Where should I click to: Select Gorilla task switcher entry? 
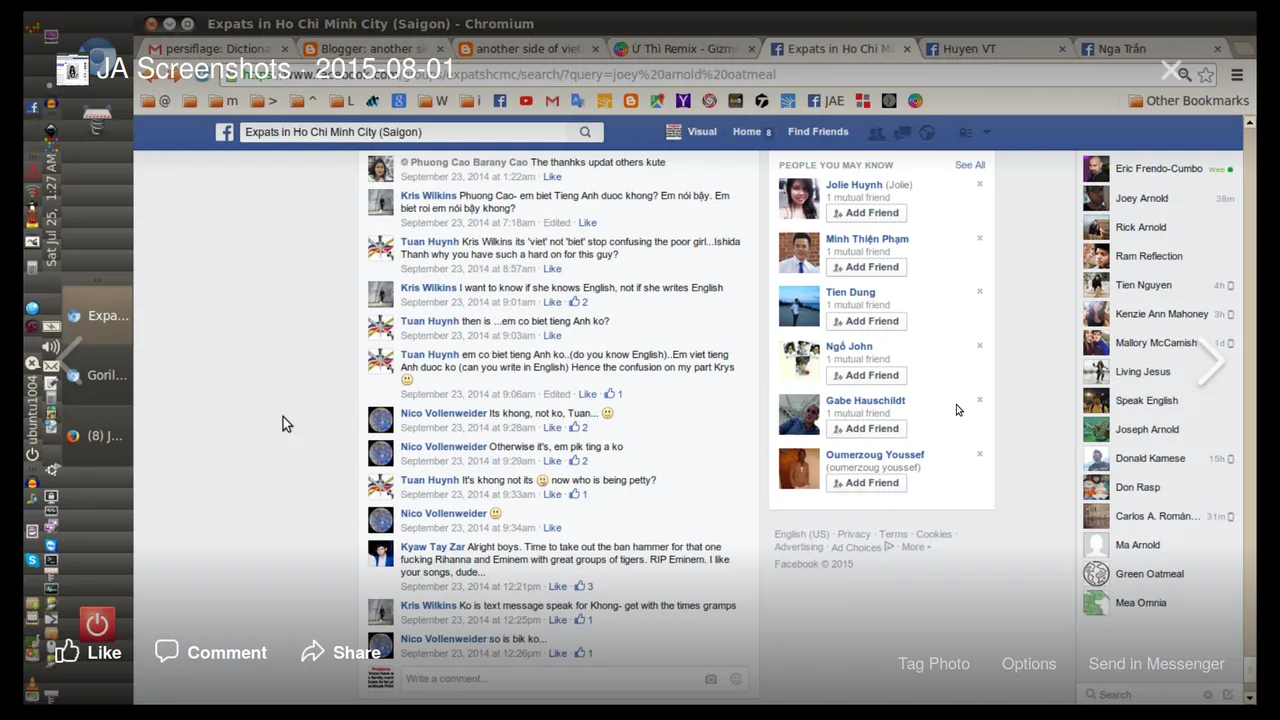coord(97,376)
